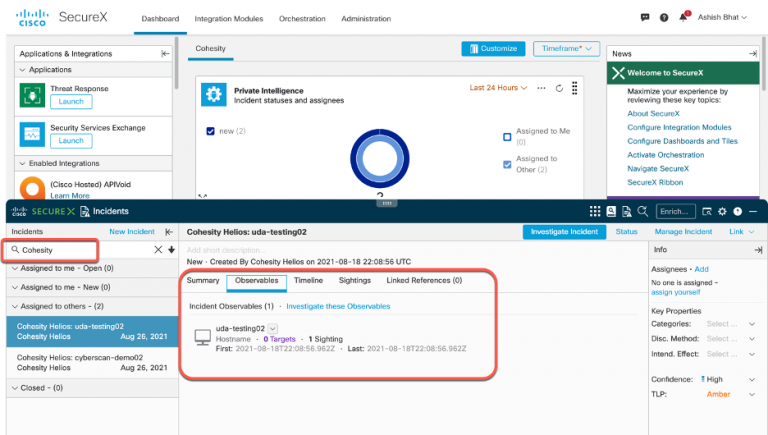Uncheck the 'new (2)' checkbox
This screenshot has width=768, height=435.
click(x=210, y=131)
